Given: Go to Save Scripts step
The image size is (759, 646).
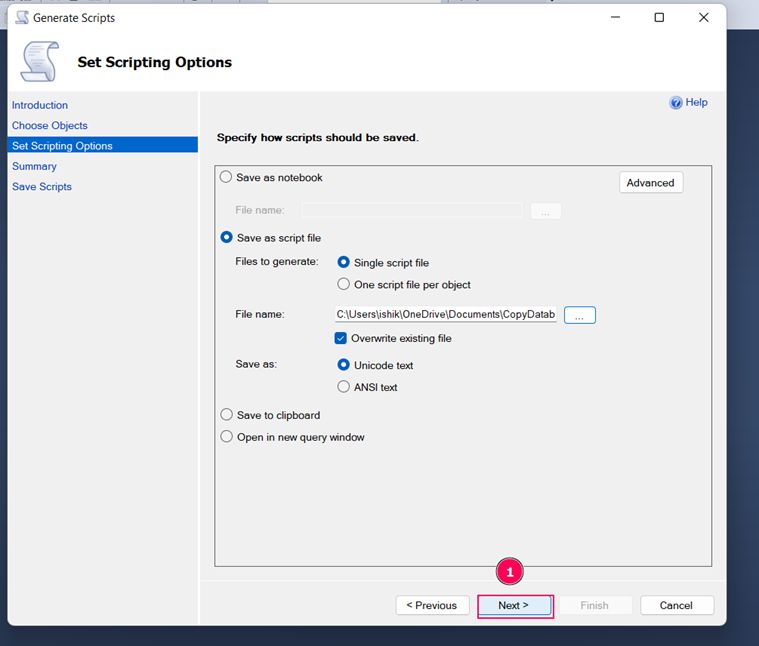Looking at the screenshot, I should [x=42, y=186].
